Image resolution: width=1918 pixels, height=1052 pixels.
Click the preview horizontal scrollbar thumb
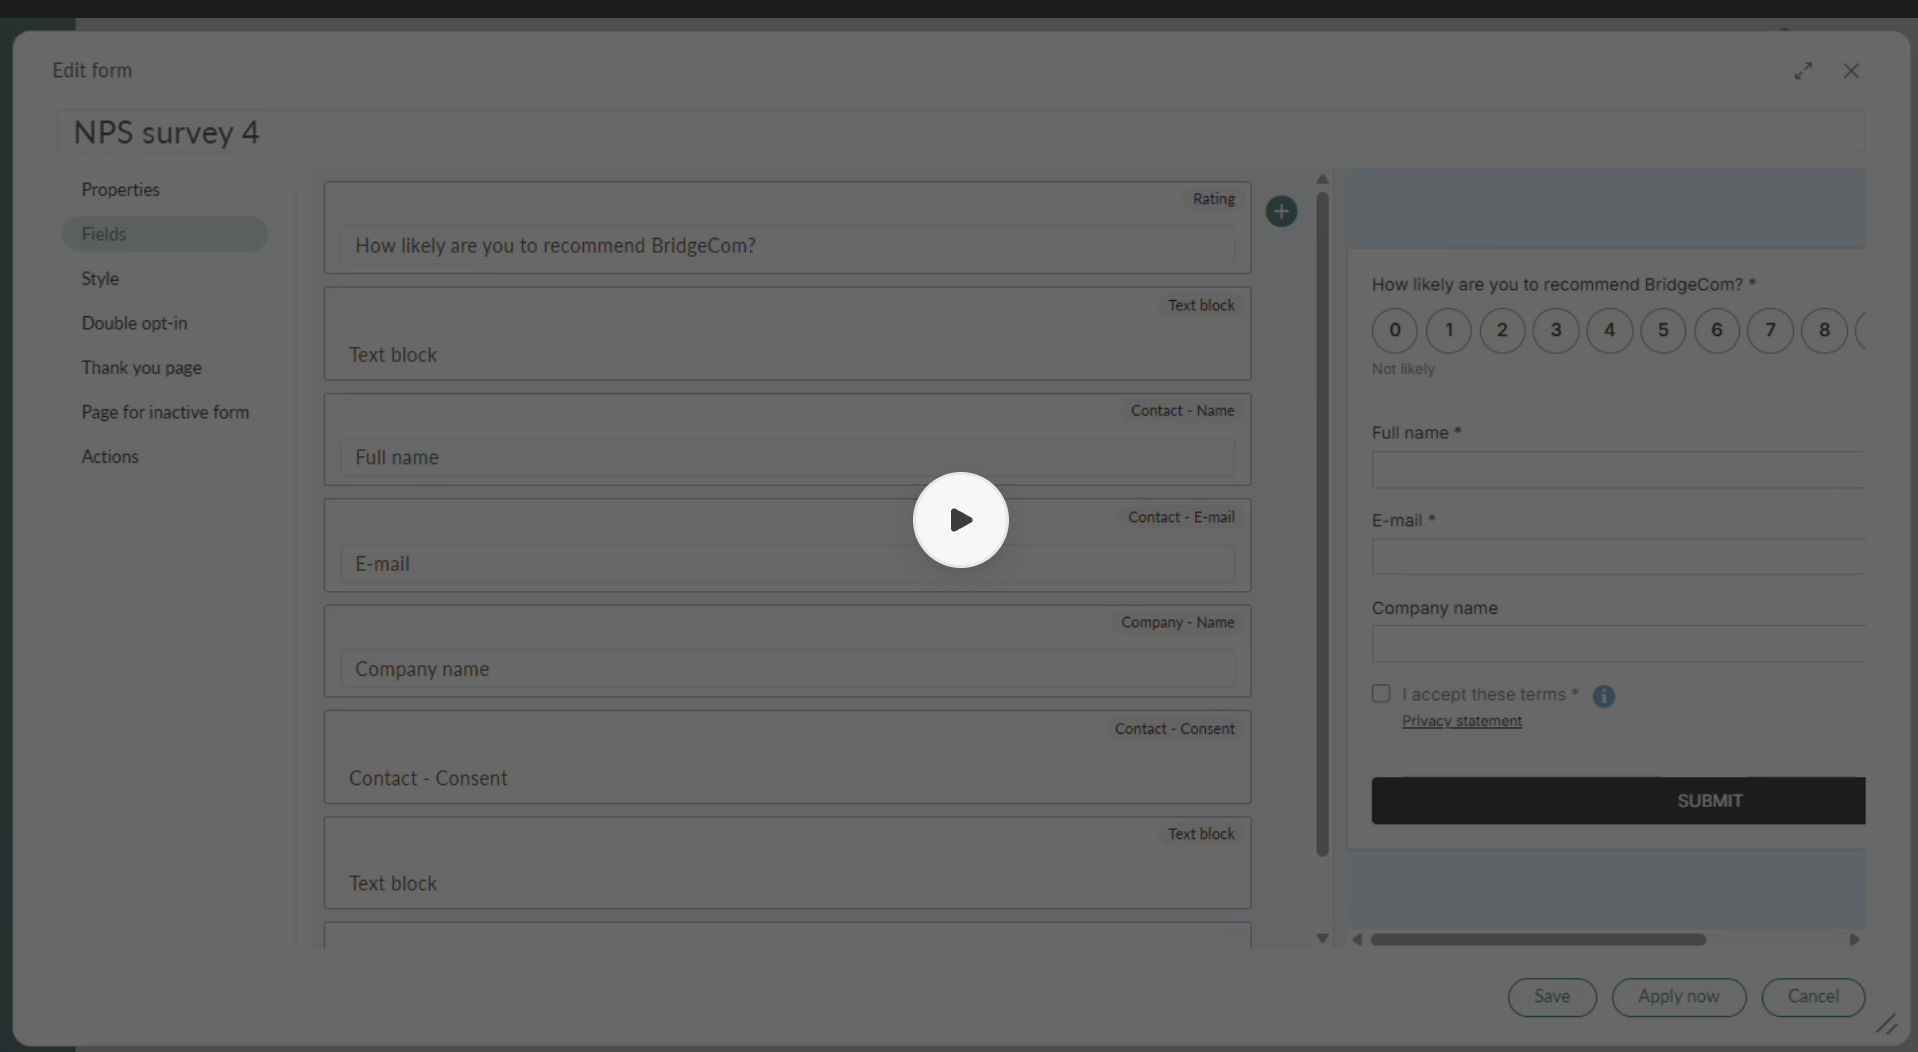(x=1538, y=940)
